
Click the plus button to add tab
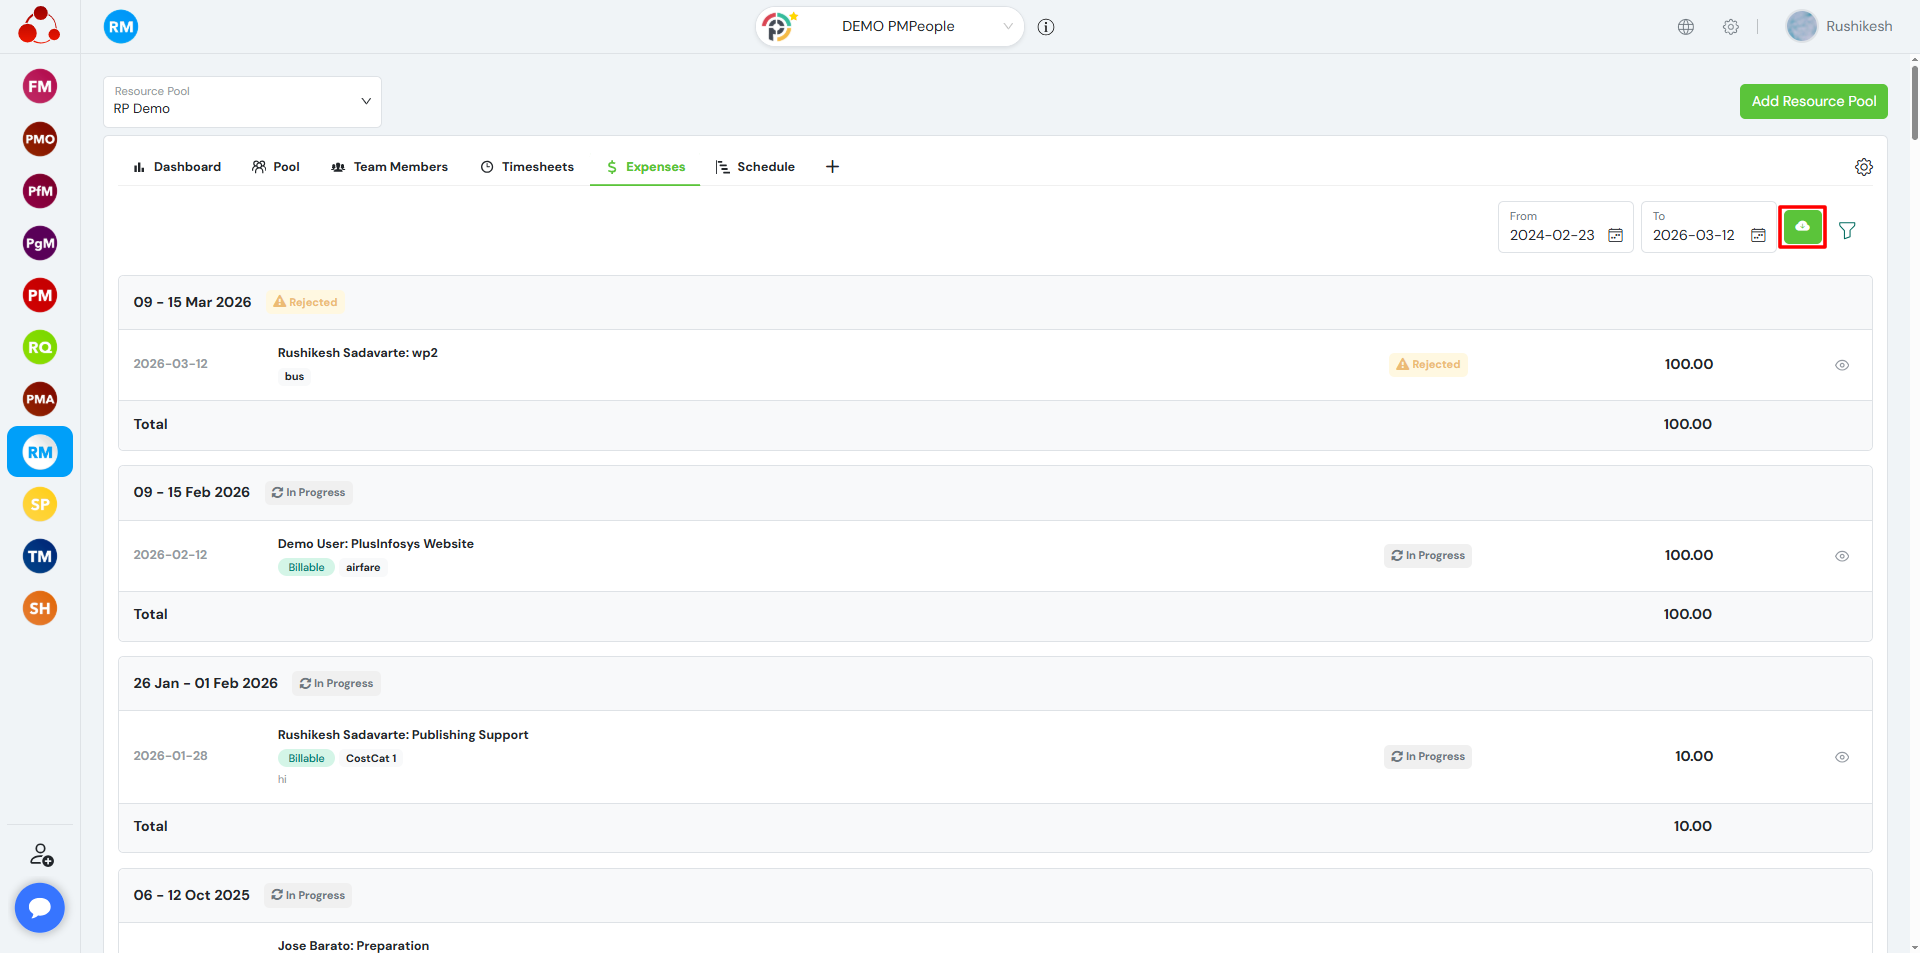click(x=832, y=167)
